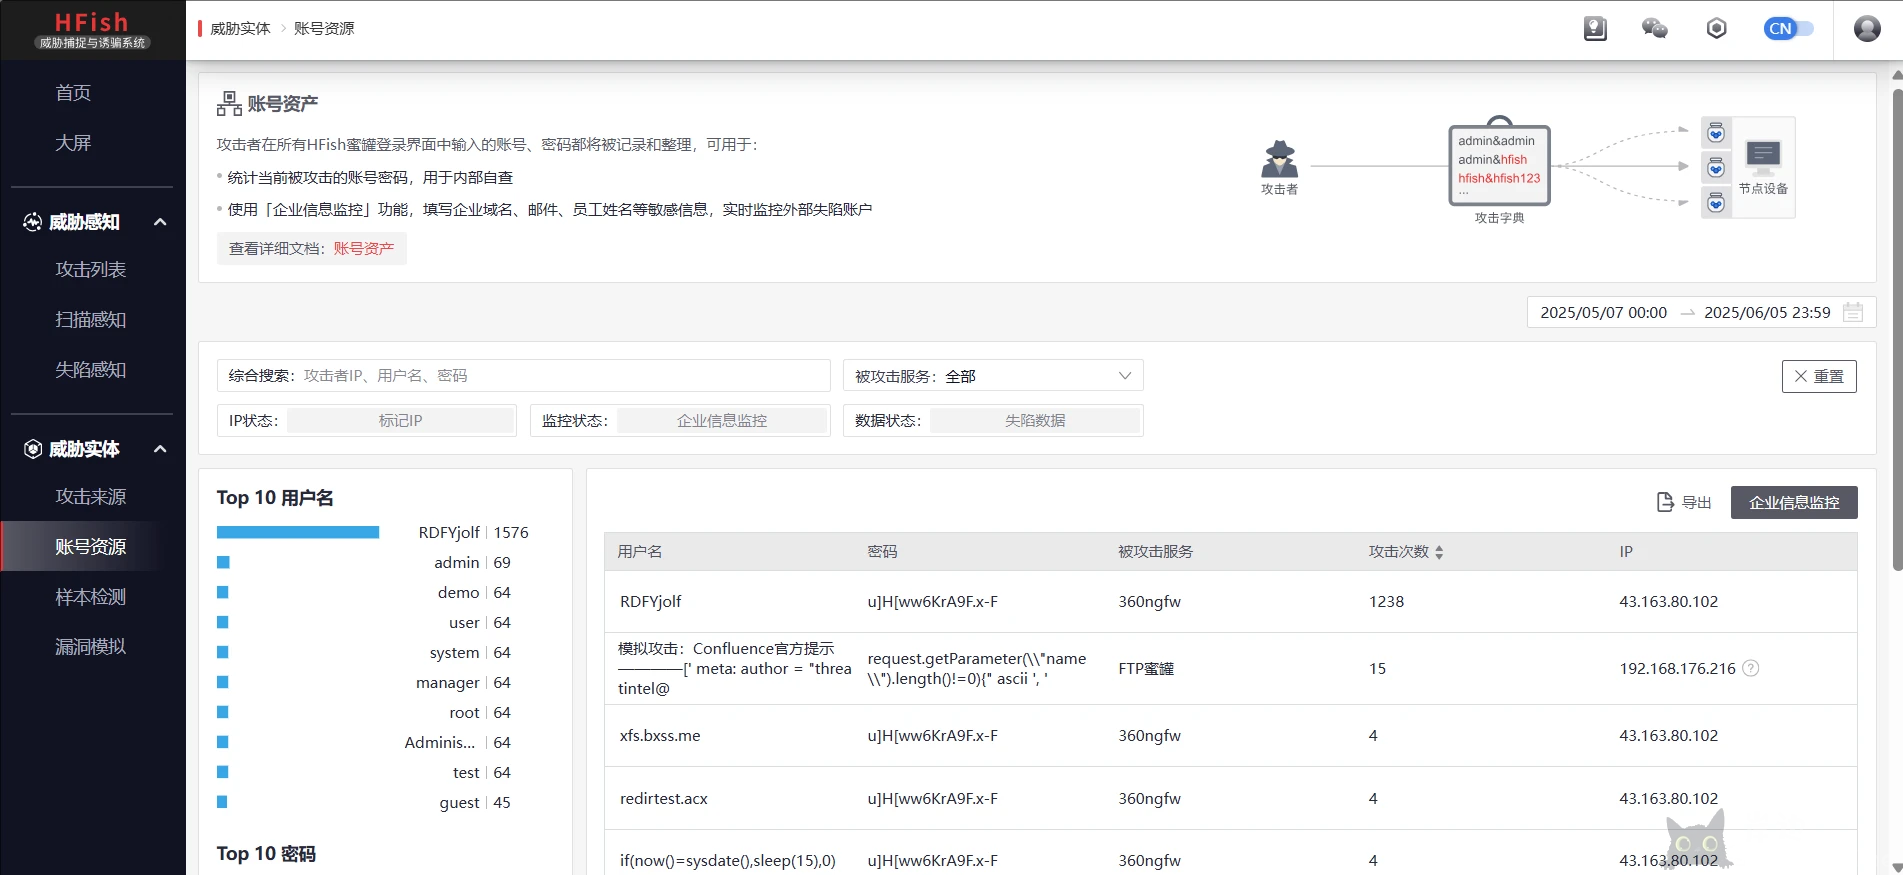Toggle the 失陷数据 data status filter

point(1035,421)
